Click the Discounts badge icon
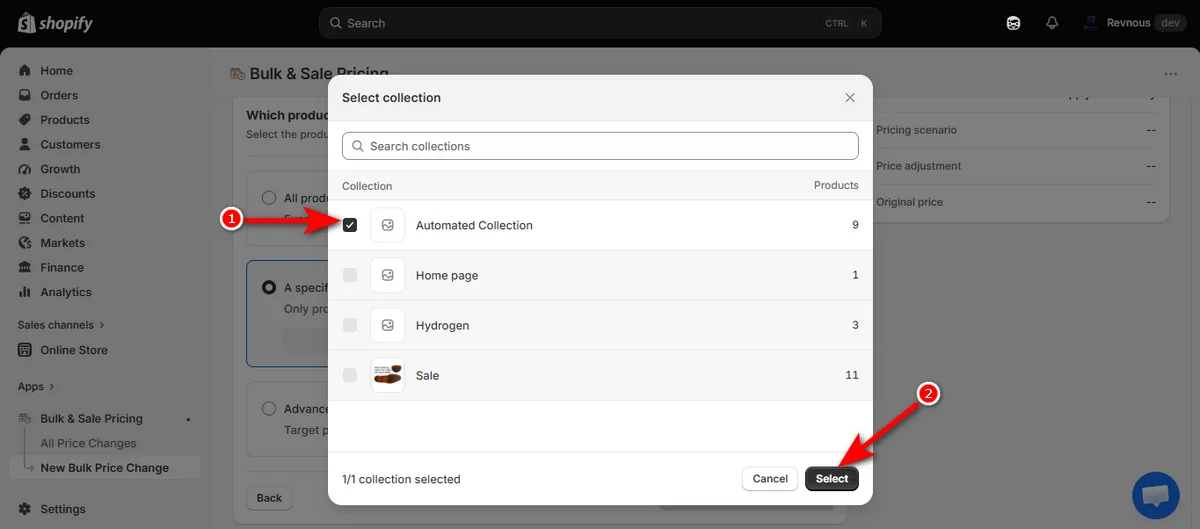This screenshot has width=1200, height=529. pyautogui.click(x=25, y=194)
